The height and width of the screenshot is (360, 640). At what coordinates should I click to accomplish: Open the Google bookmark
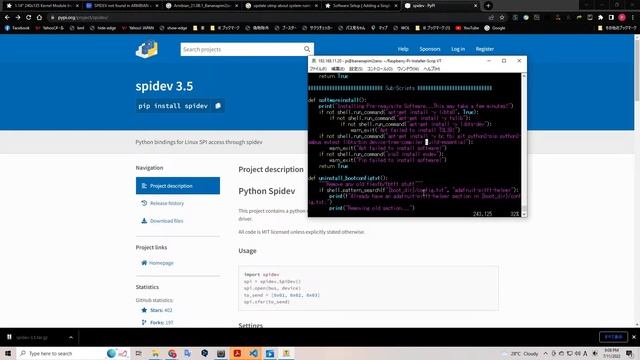(x=494, y=28)
